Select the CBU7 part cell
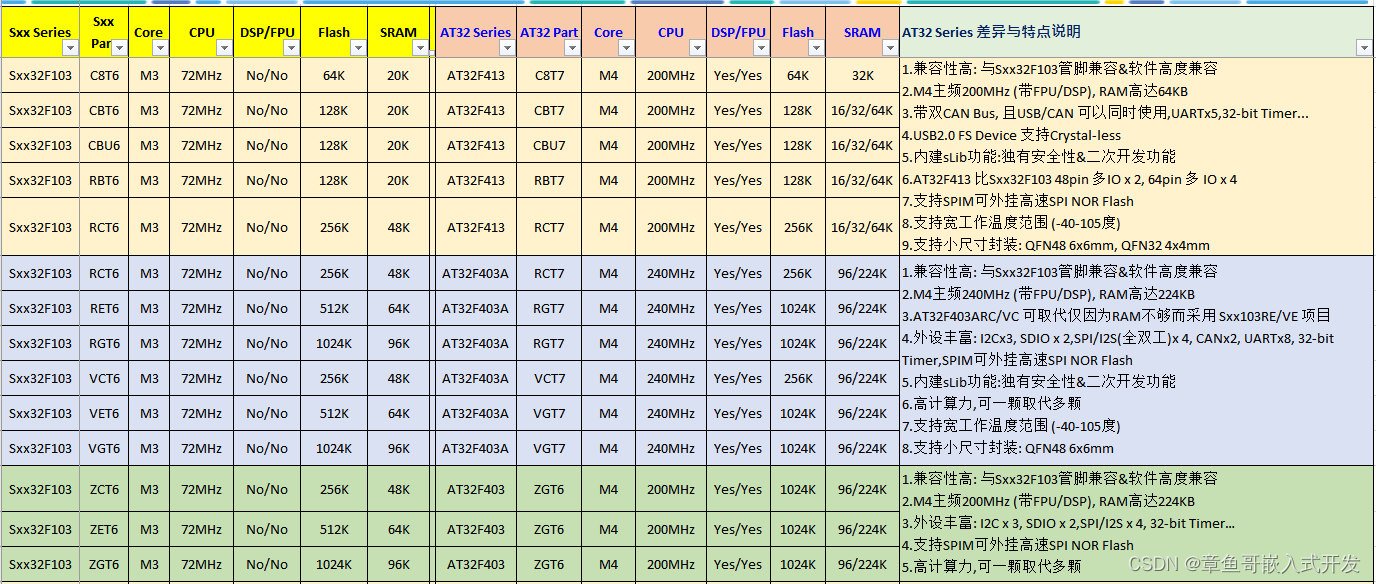Image resolution: width=1376 pixels, height=584 pixels. pos(549,145)
